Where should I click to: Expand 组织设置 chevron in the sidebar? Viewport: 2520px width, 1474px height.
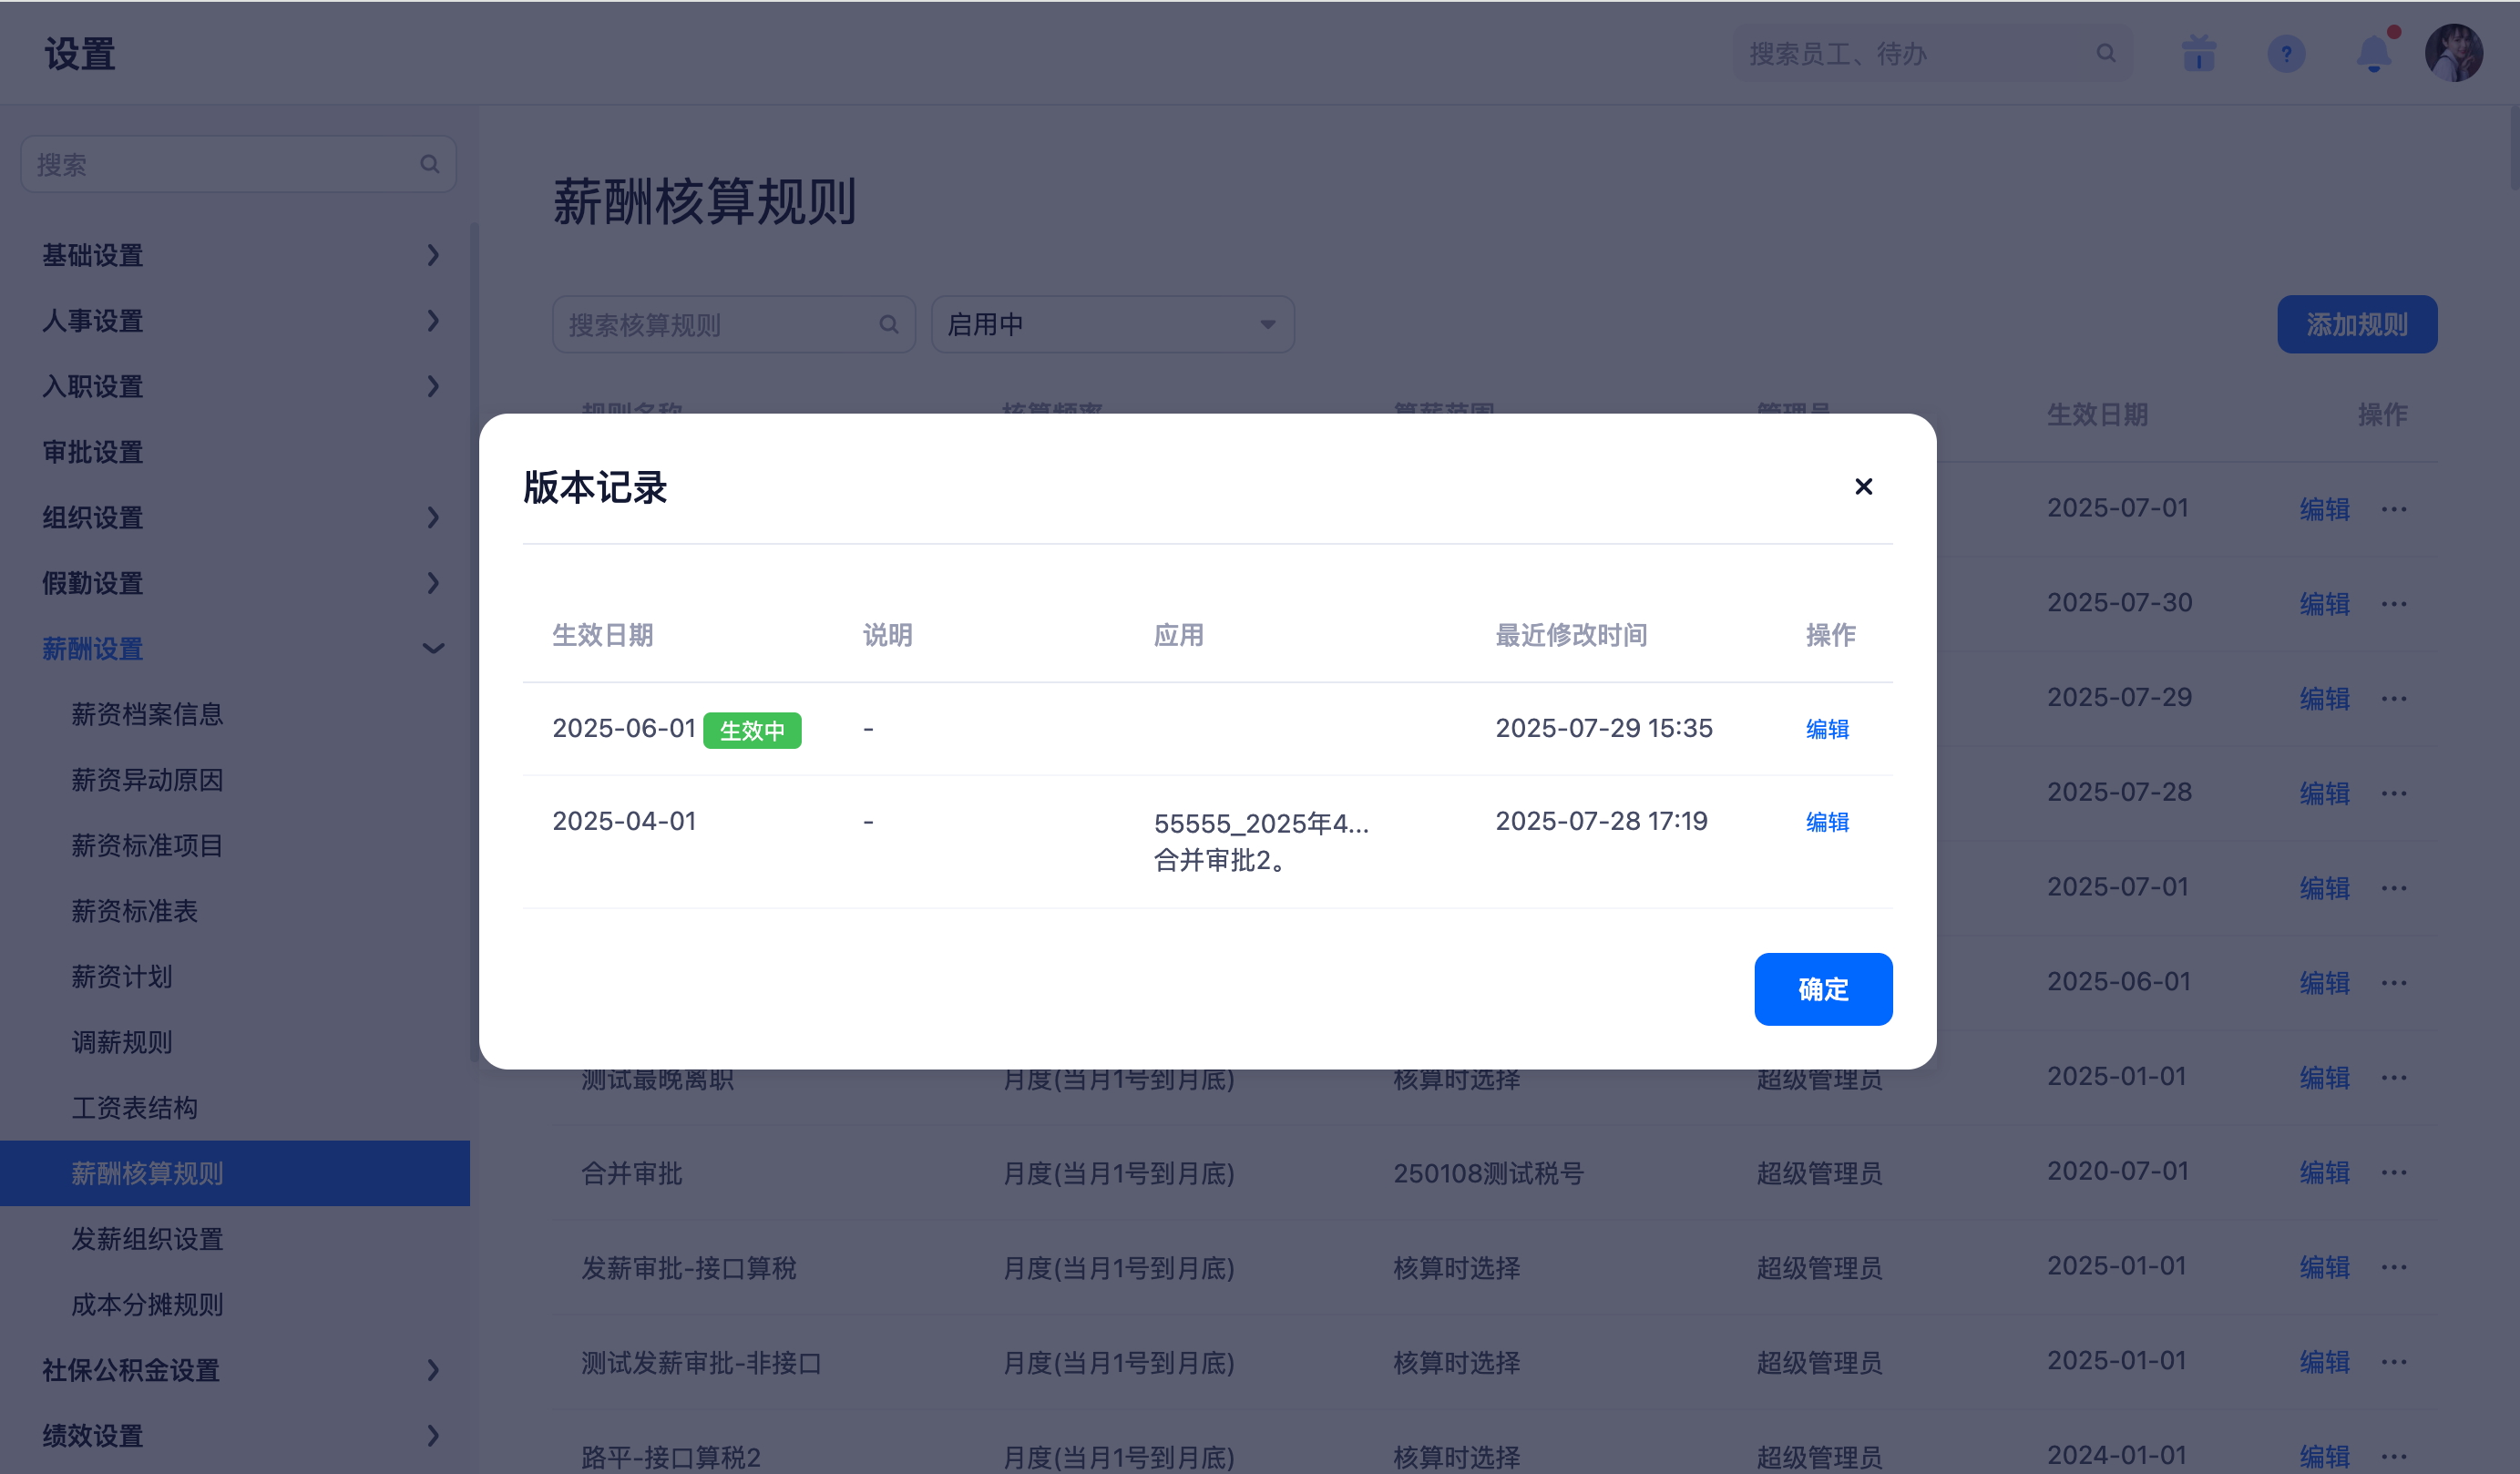(x=433, y=518)
